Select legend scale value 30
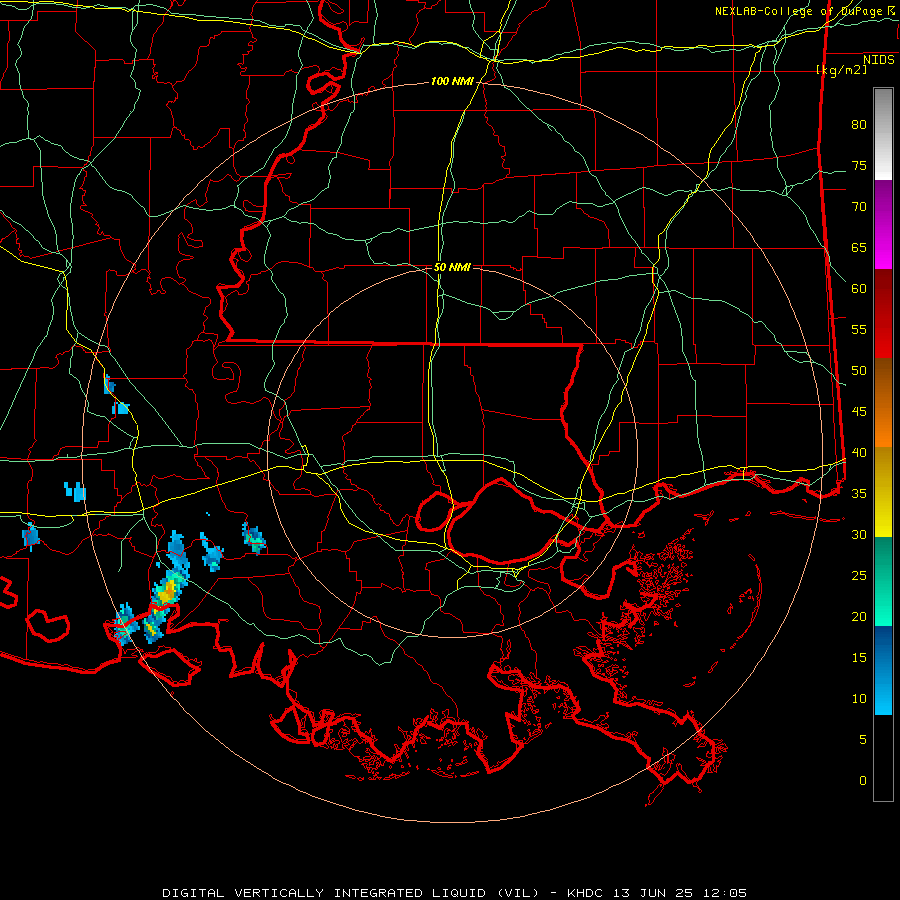 point(859,535)
